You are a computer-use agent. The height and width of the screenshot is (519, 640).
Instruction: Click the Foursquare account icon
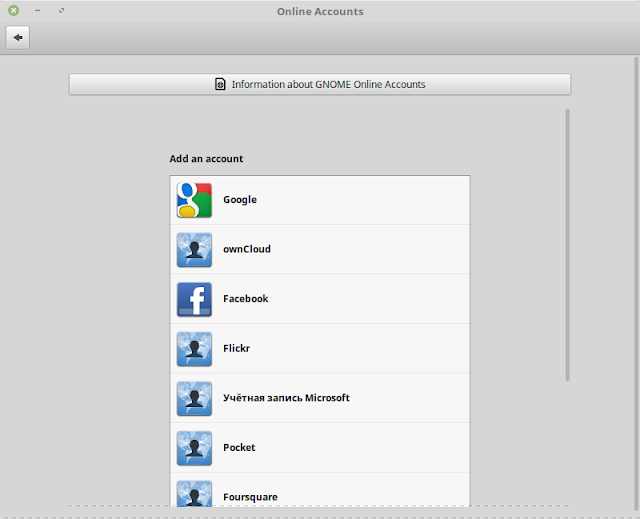(194, 493)
